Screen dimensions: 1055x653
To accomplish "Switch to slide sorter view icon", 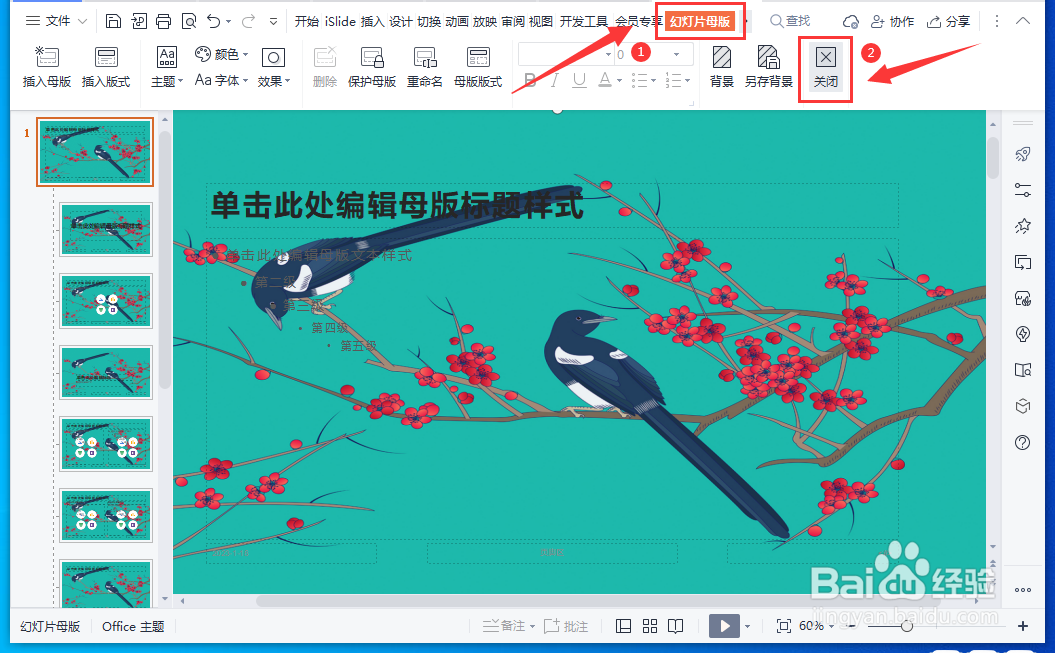I will pos(650,626).
